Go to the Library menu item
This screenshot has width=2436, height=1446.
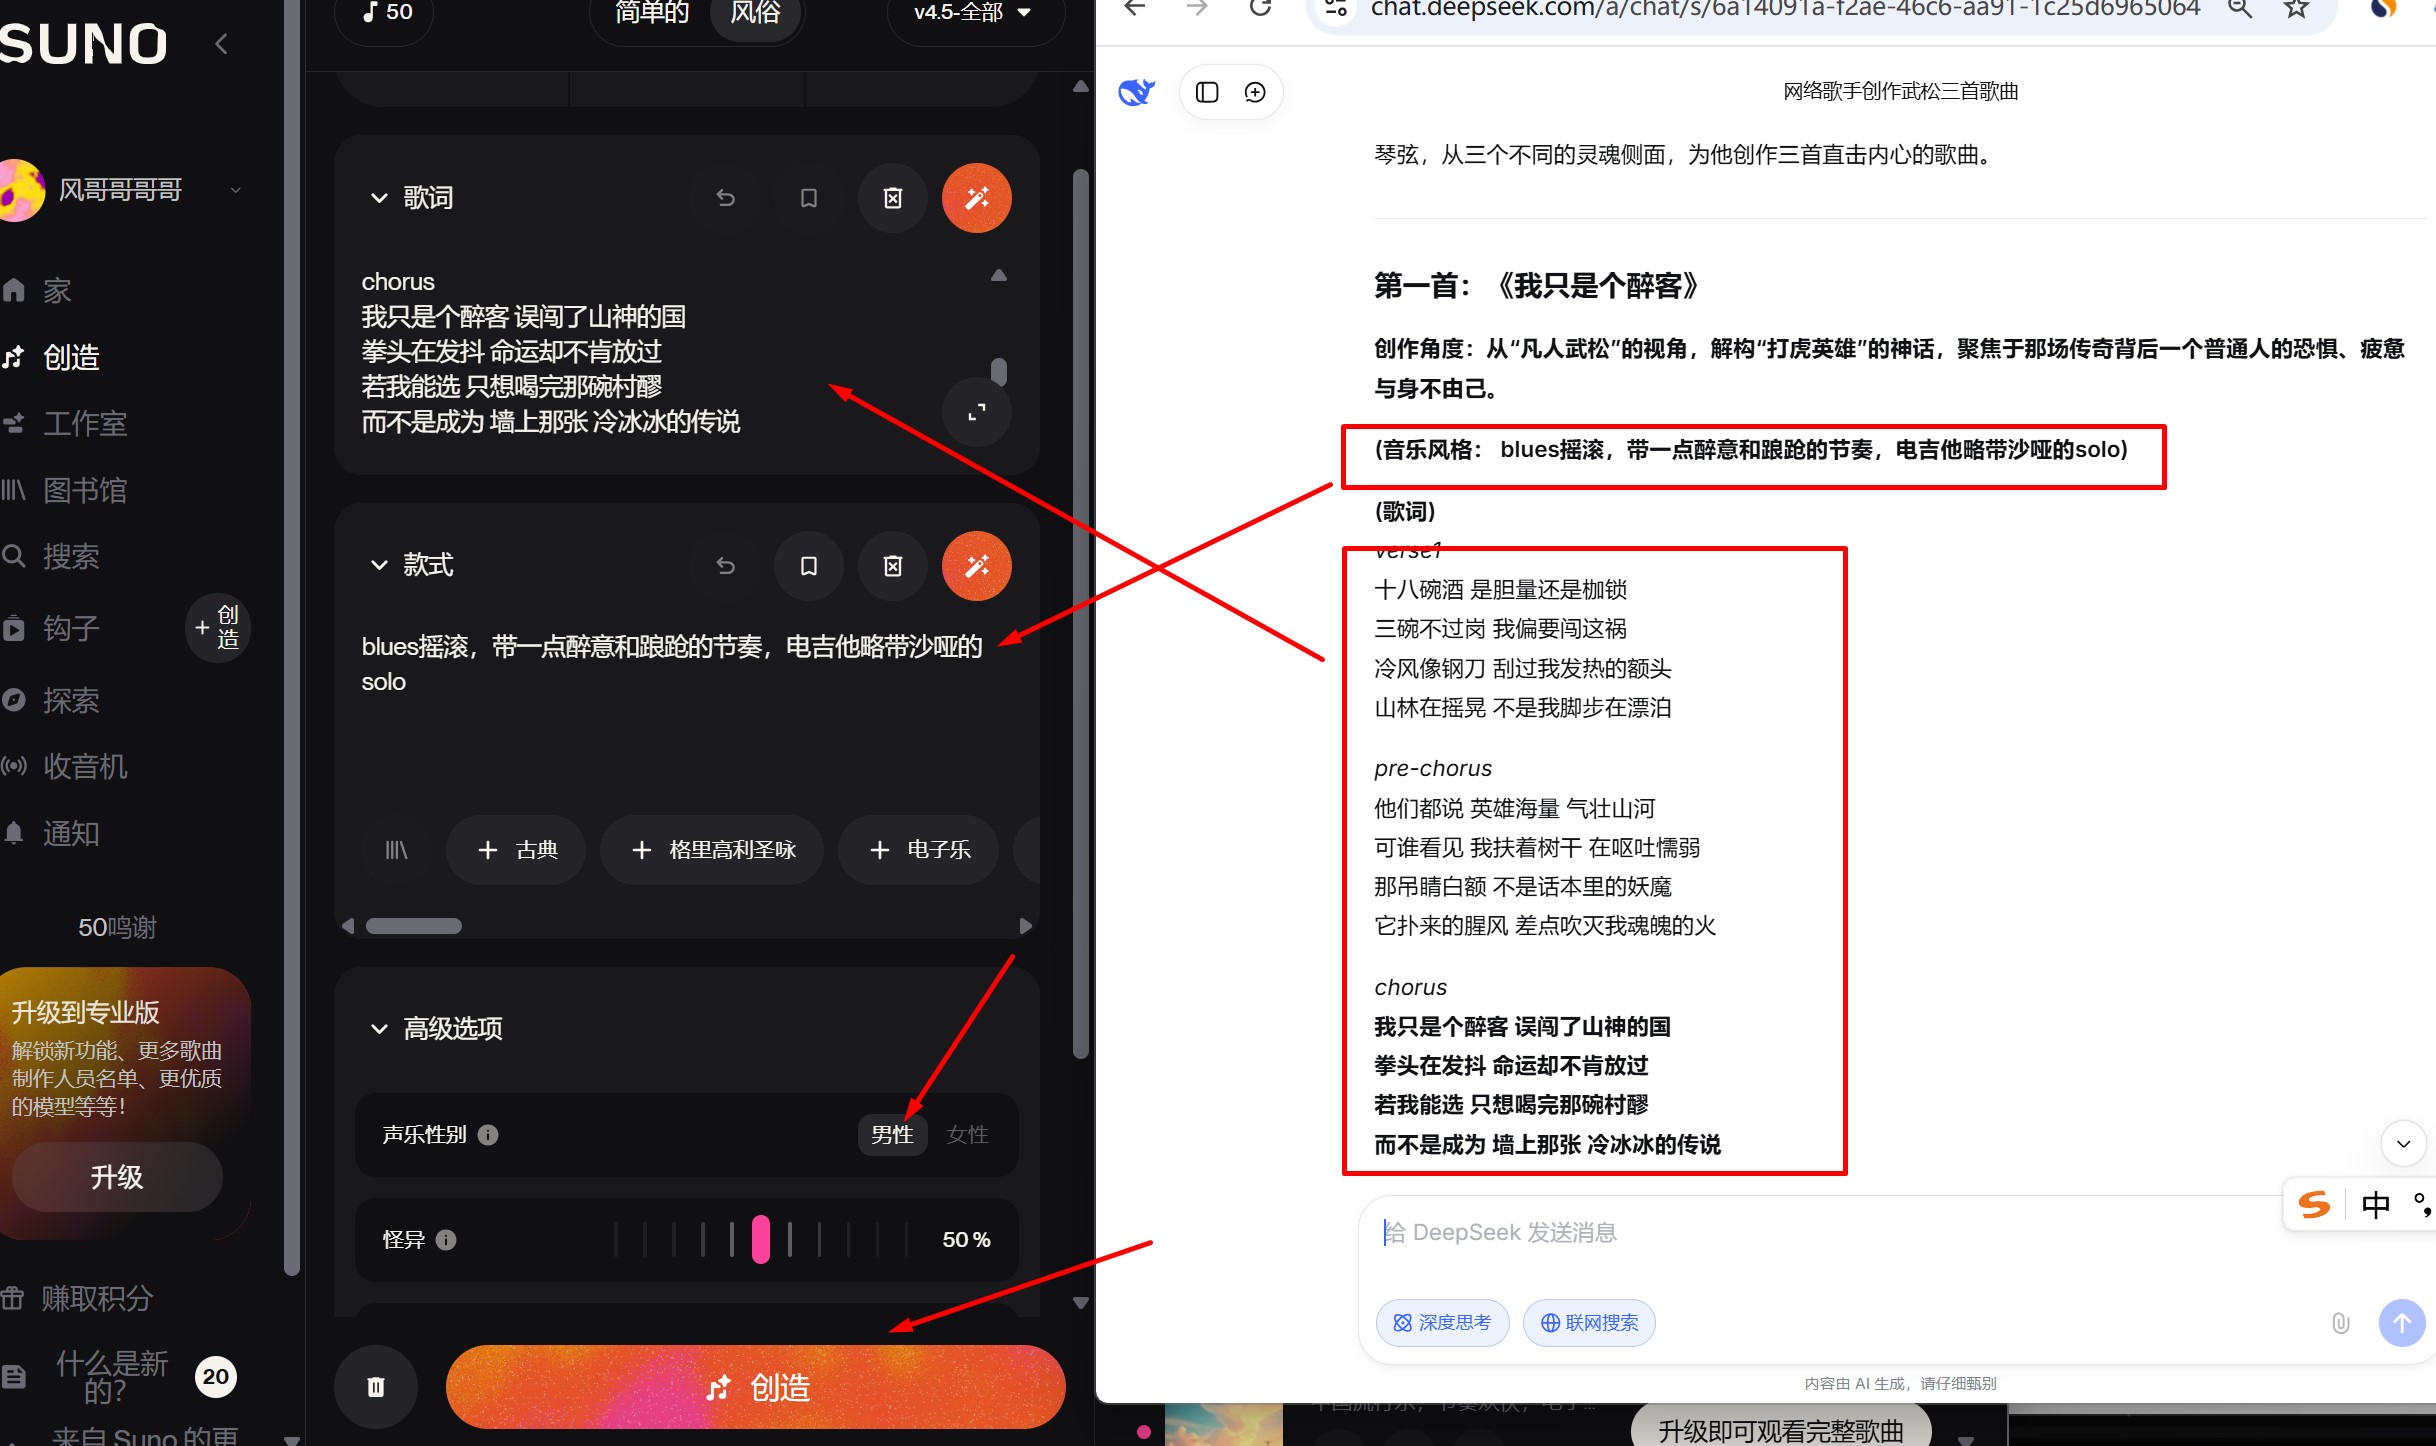pyautogui.click(x=85, y=490)
